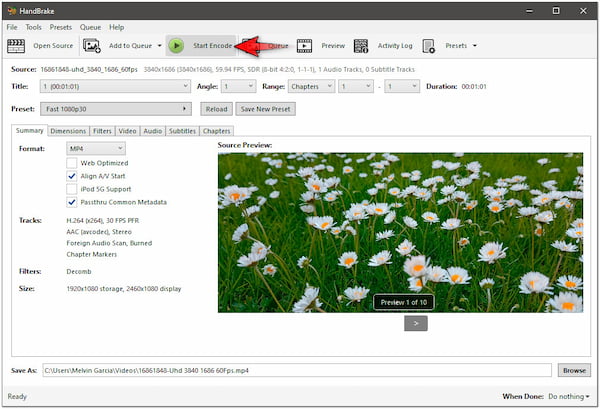Click the H.264 (x264), 30 FPS PFR track text
Viewport: 600px width, 409px height.
(103, 220)
